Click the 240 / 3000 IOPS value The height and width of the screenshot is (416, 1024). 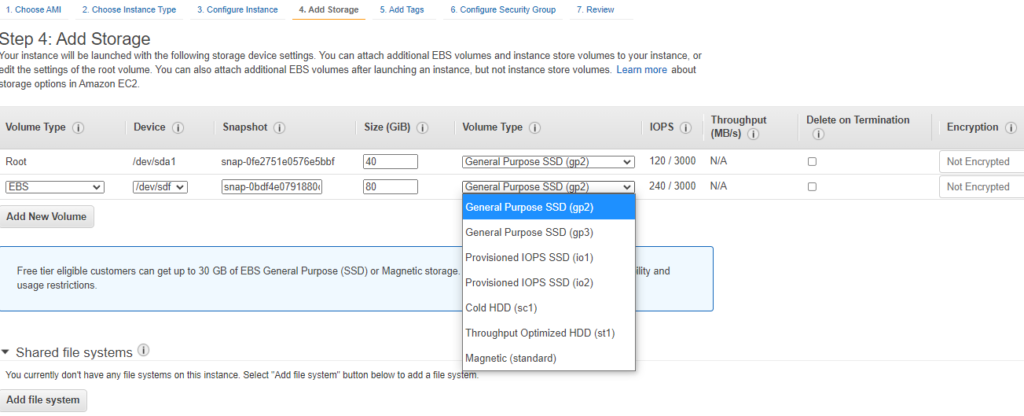[x=673, y=186]
